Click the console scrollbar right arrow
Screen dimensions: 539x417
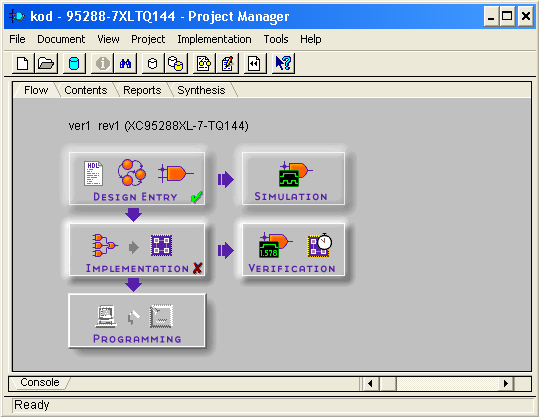[x=505, y=383]
